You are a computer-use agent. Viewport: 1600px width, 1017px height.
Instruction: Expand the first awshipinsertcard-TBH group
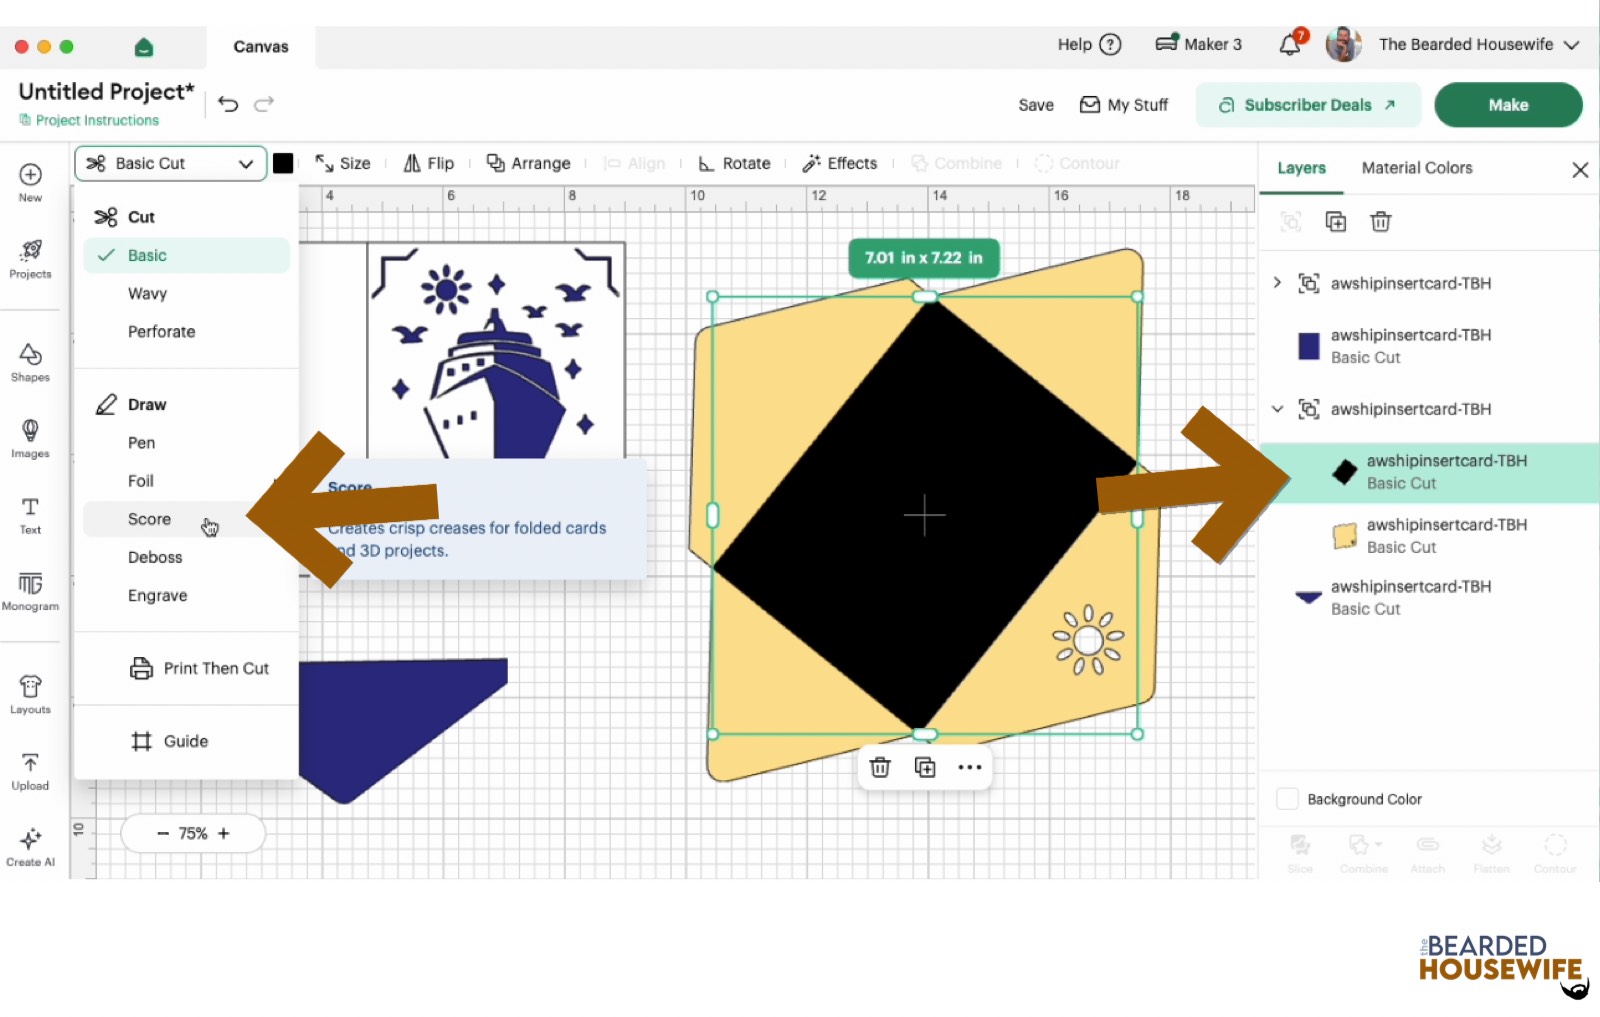1277,283
